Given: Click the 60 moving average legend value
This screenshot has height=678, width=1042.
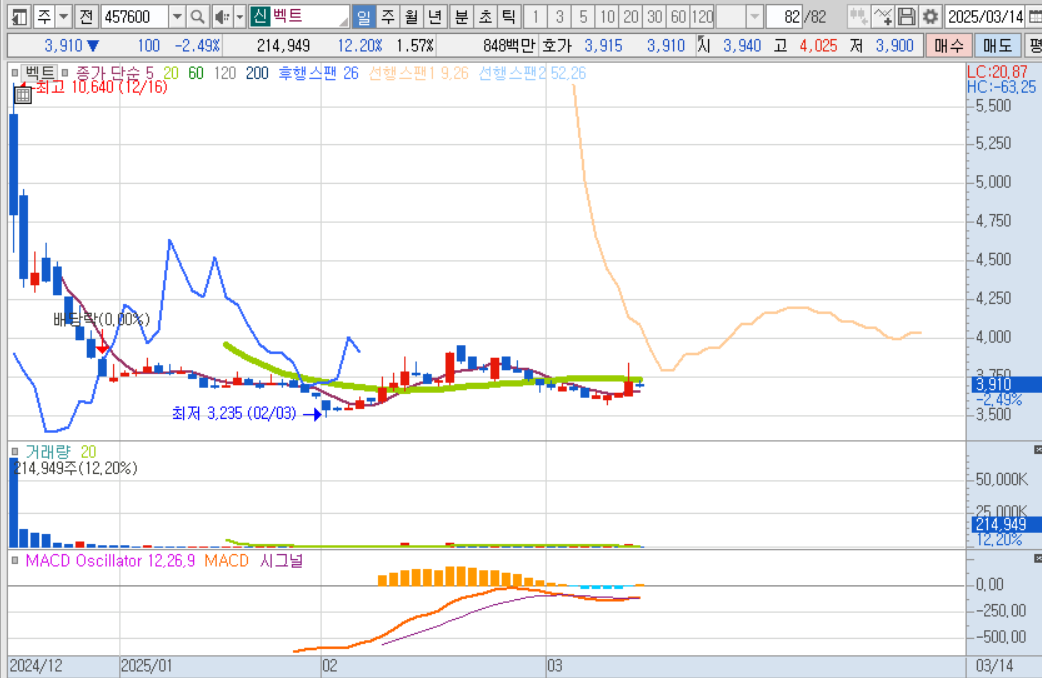Looking at the screenshot, I should click(x=195, y=73).
